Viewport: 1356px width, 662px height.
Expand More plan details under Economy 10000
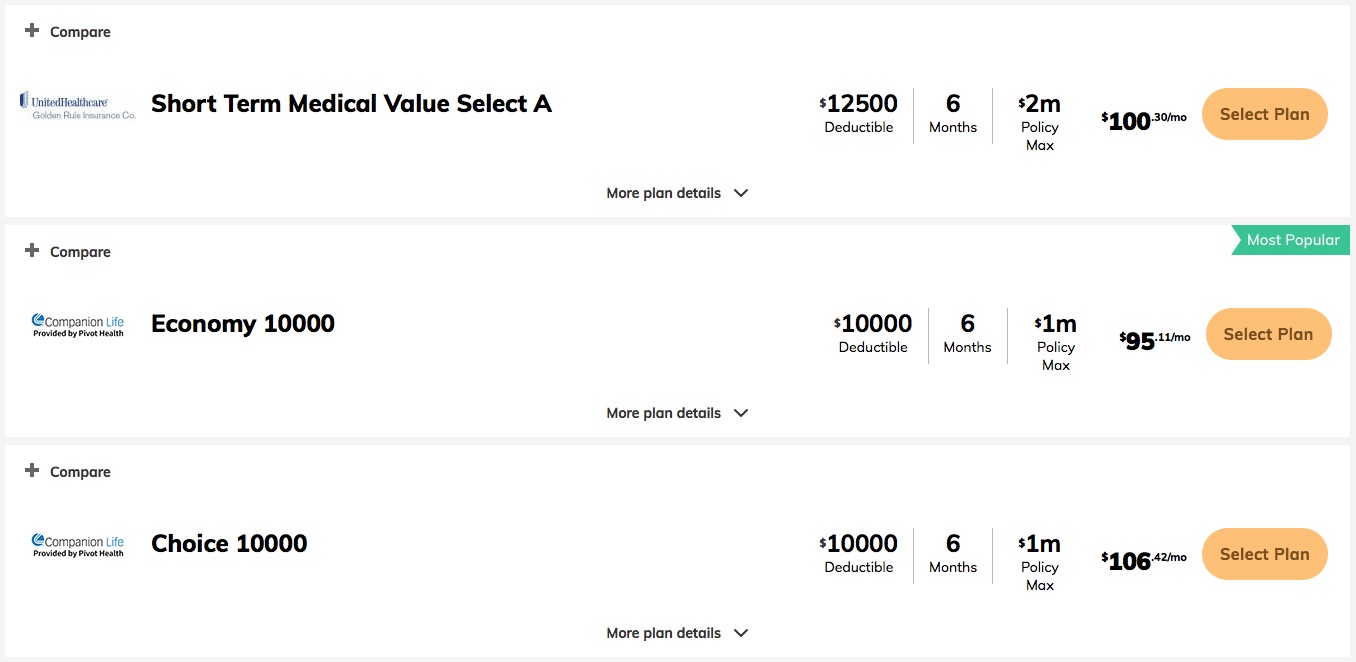(677, 413)
